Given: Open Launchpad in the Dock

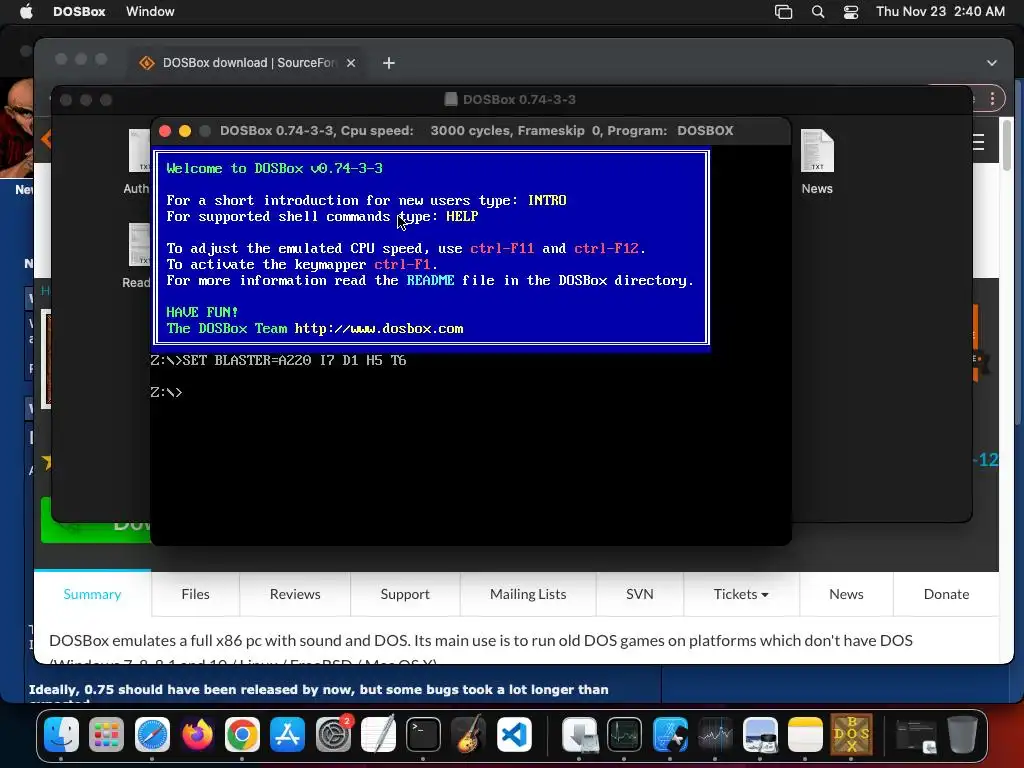Looking at the screenshot, I should (106, 734).
